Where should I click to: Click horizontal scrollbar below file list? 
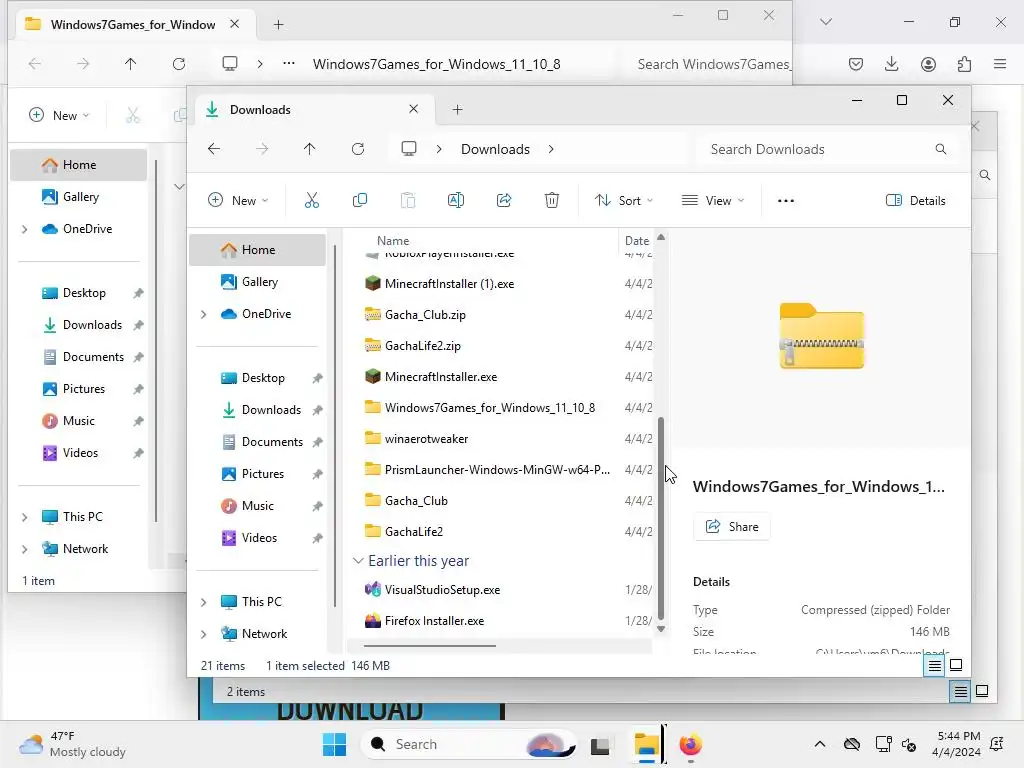click(x=430, y=646)
